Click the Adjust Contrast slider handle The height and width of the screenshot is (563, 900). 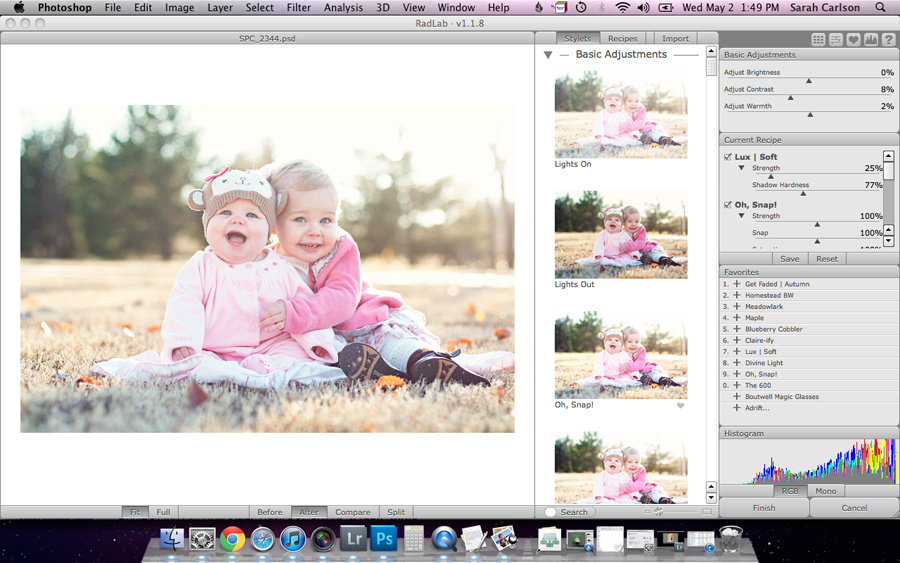(x=790, y=98)
